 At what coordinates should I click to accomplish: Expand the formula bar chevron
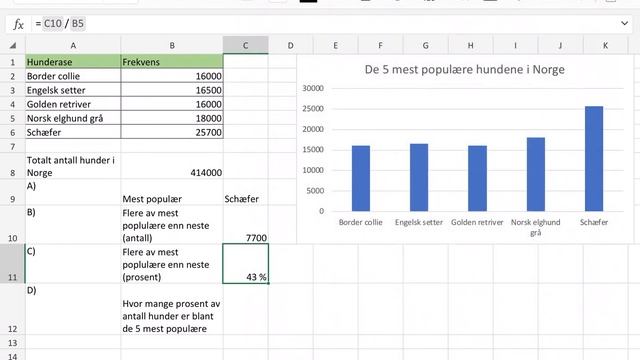pos(624,23)
